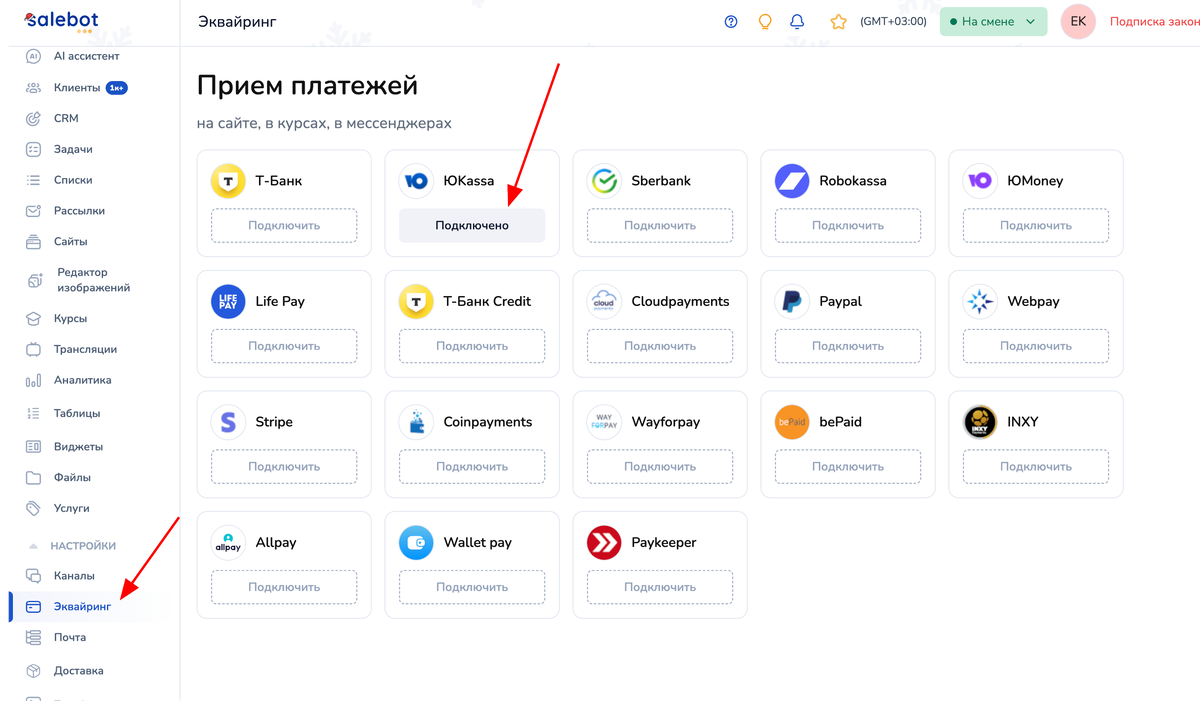Image resolution: width=1200 pixels, height=712 pixels.
Task: Click the bePaid orange logo icon
Action: coord(792,422)
